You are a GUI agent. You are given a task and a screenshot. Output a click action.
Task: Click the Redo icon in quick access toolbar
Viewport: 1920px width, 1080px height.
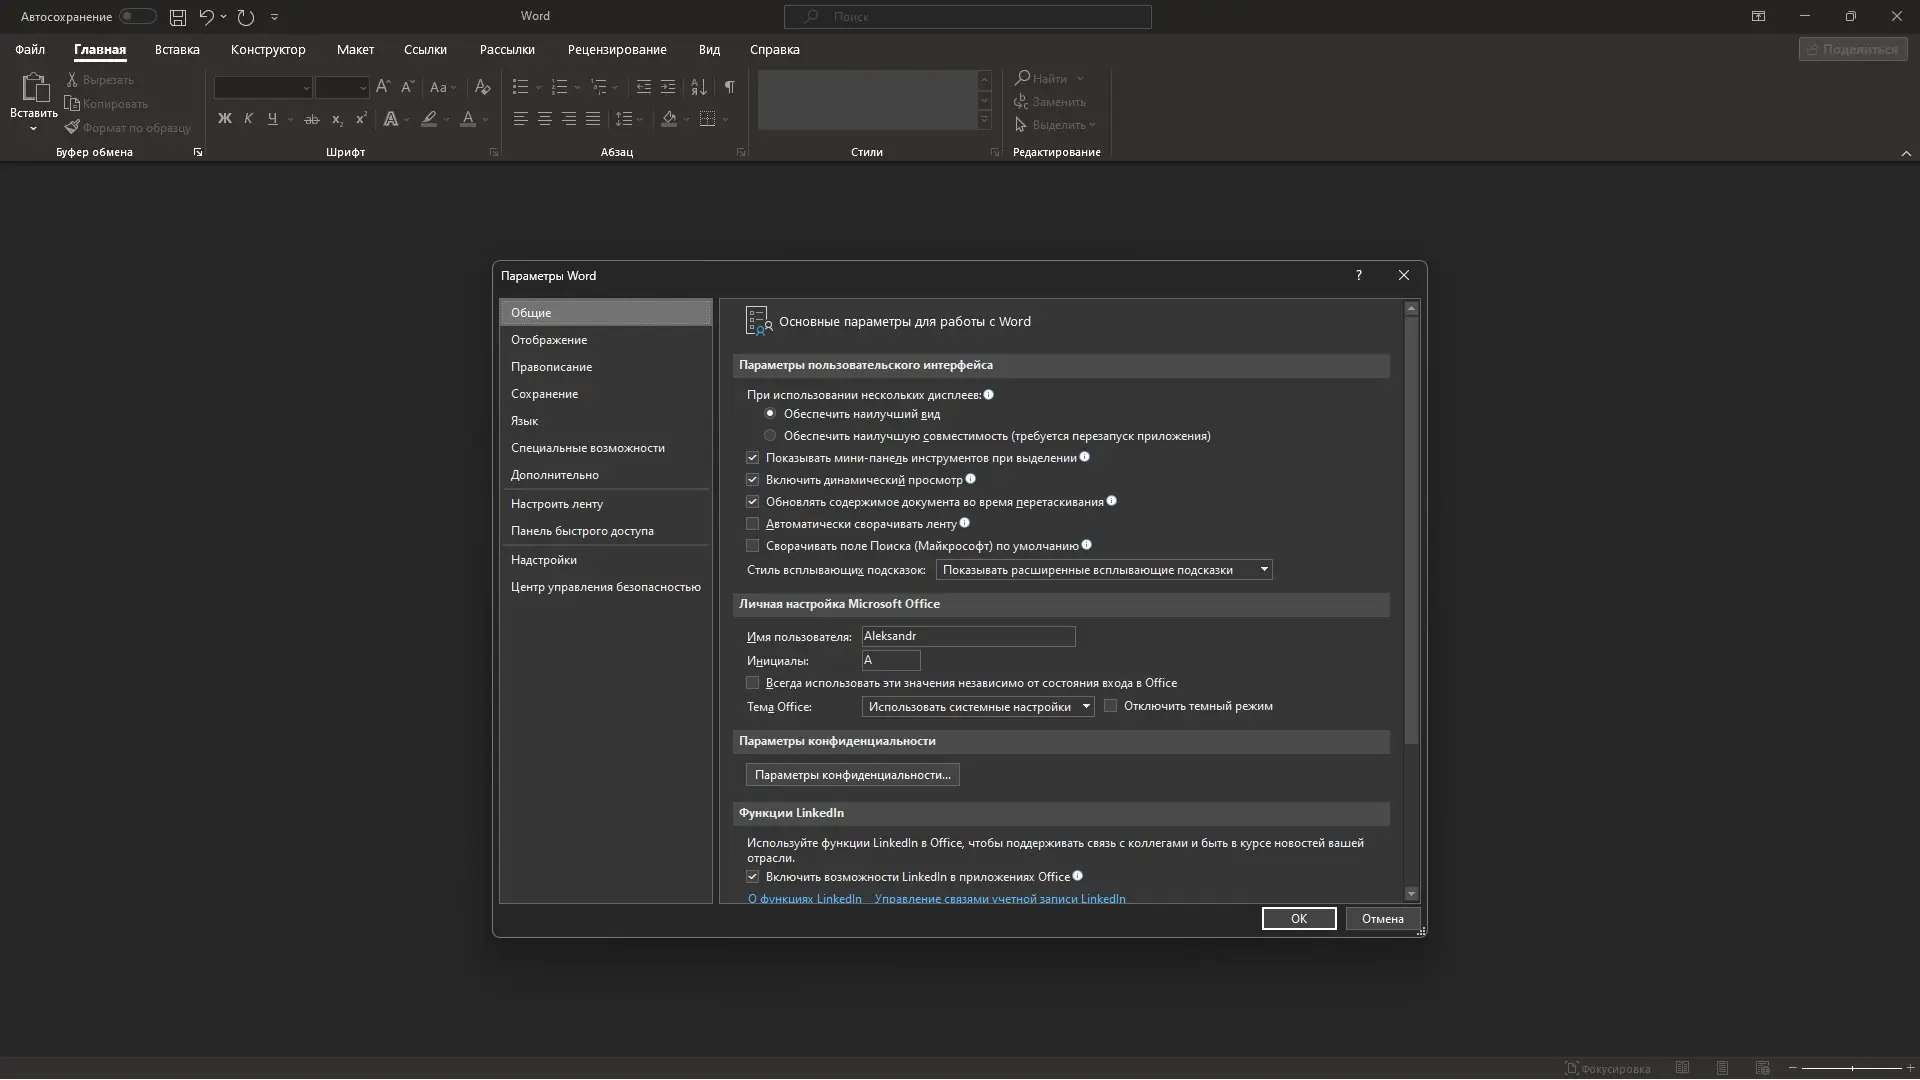246,17
